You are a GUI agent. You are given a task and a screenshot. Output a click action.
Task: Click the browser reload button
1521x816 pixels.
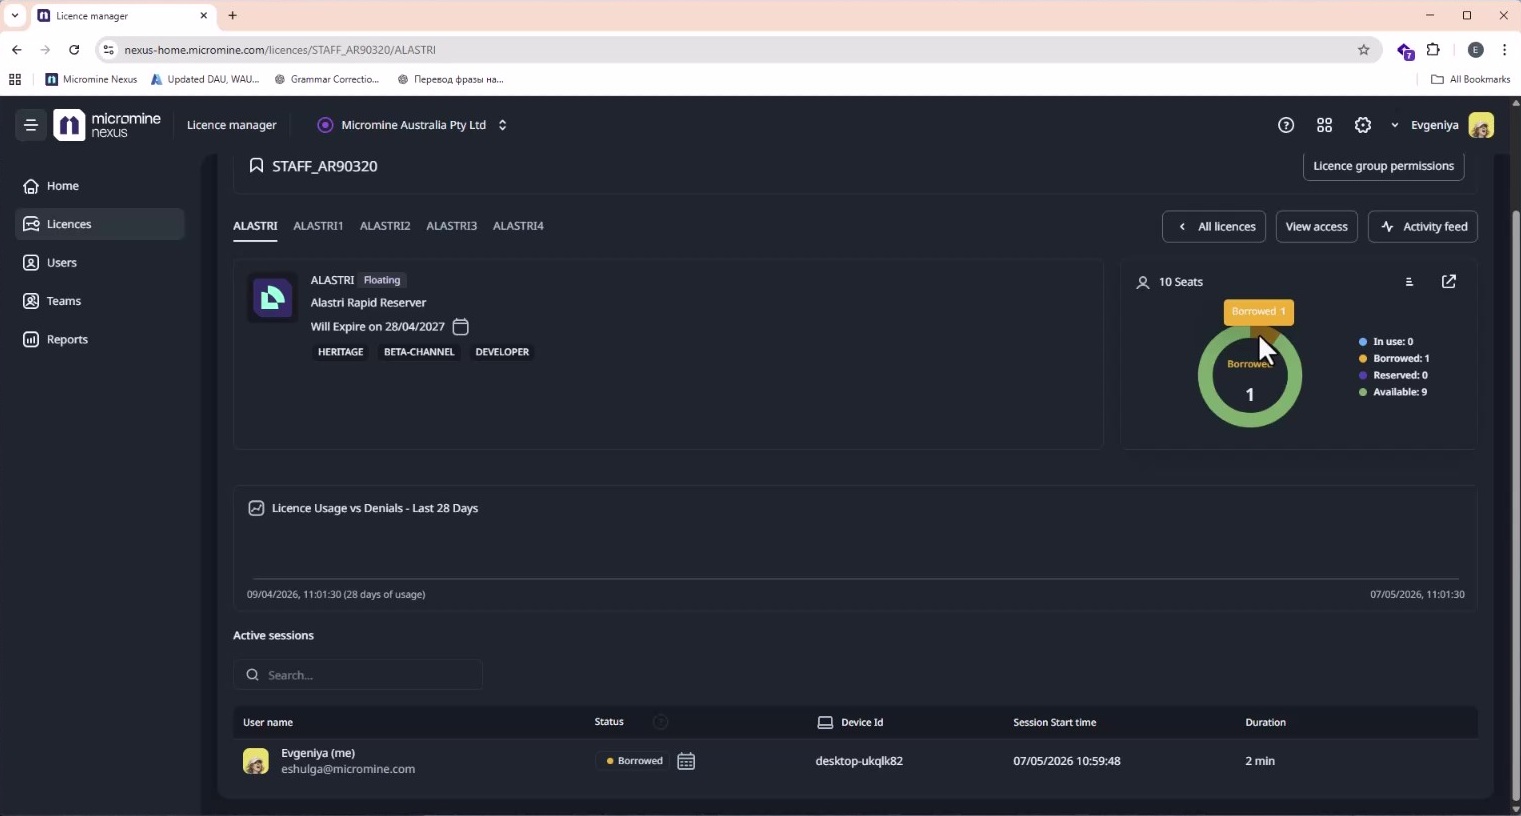pos(74,49)
